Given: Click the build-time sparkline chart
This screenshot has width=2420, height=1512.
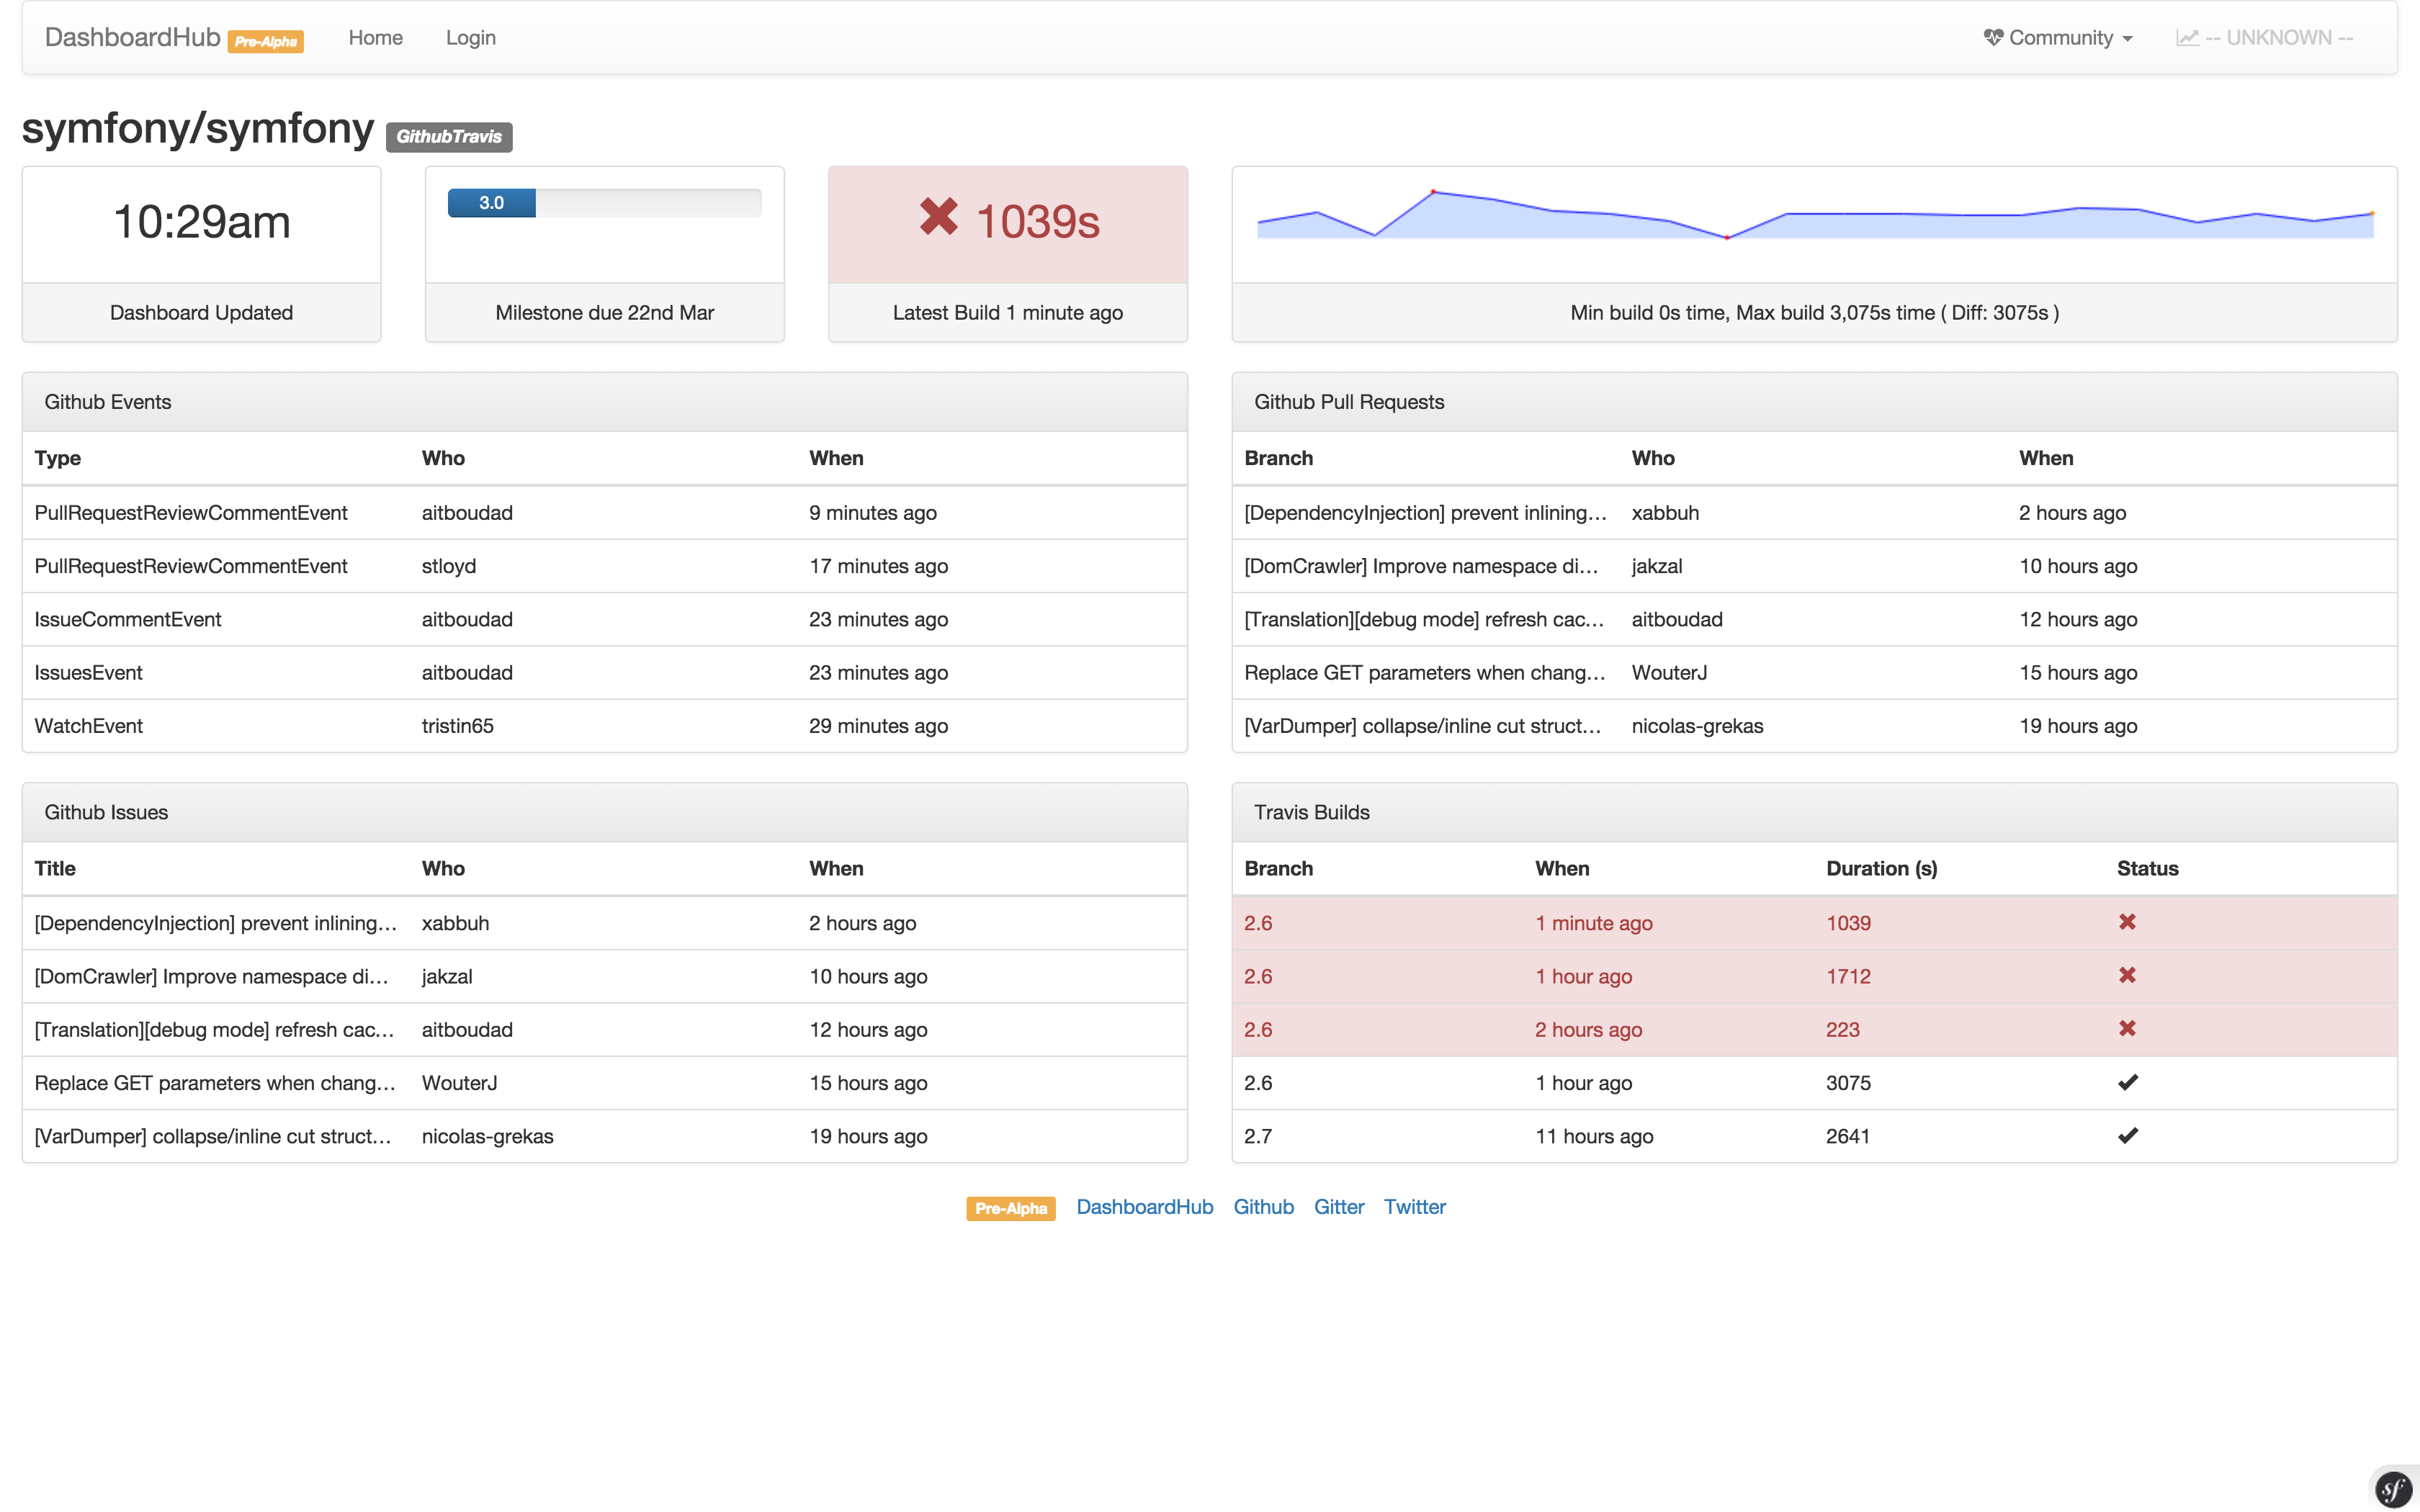Looking at the screenshot, I should (1815, 222).
